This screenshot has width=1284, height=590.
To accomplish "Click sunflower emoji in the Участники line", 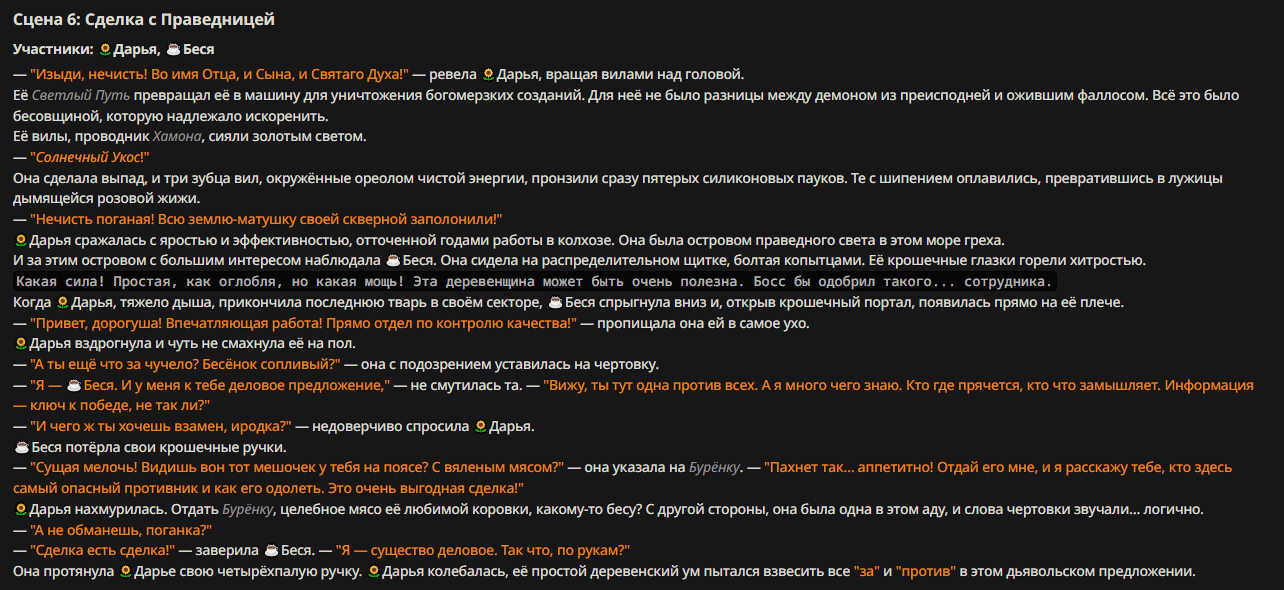I will pyautogui.click(x=104, y=49).
